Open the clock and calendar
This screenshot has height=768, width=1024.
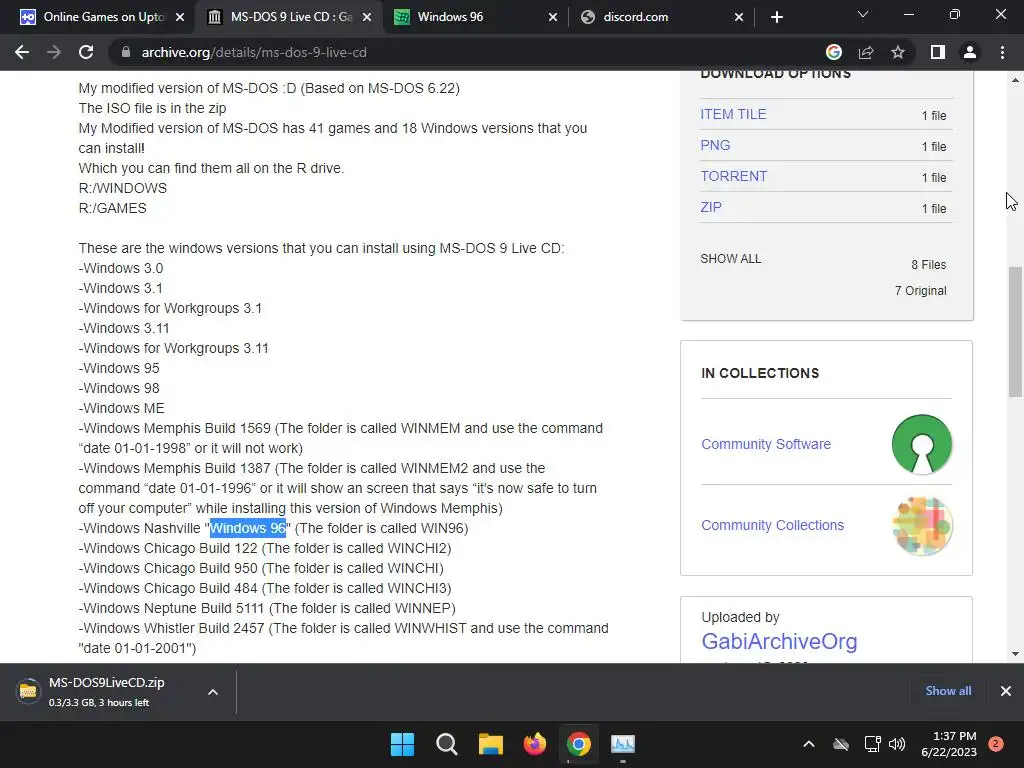click(949, 744)
